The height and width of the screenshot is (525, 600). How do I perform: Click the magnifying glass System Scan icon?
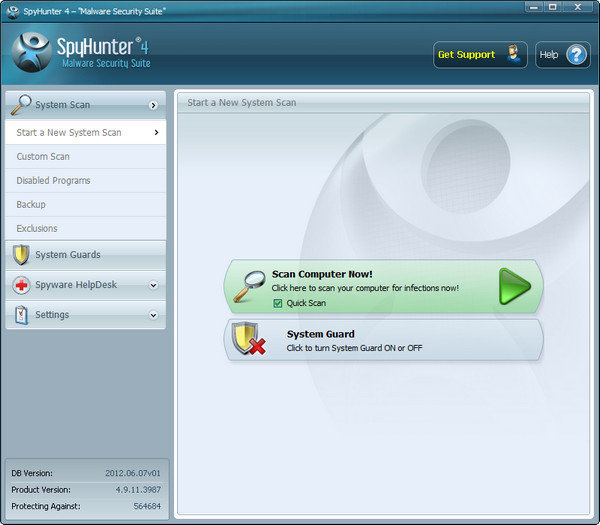point(21,104)
